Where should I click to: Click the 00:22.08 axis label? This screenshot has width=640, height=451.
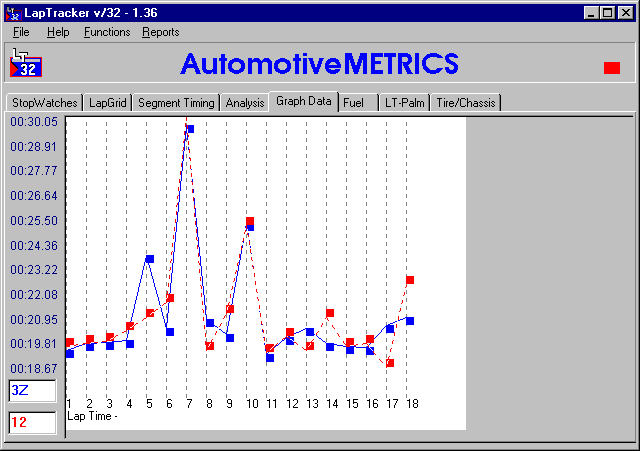[x=34, y=295]
